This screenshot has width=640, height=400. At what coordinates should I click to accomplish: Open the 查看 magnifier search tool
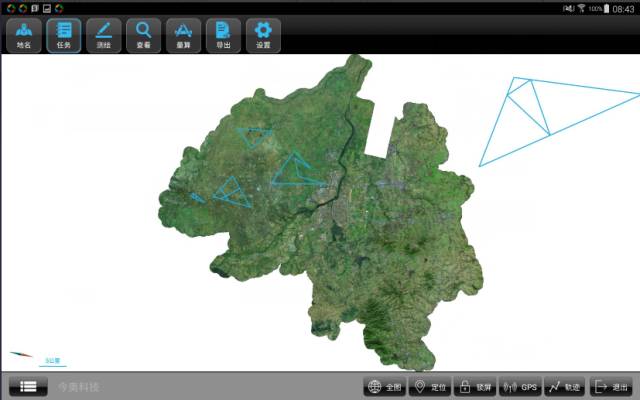pos(143,36)
